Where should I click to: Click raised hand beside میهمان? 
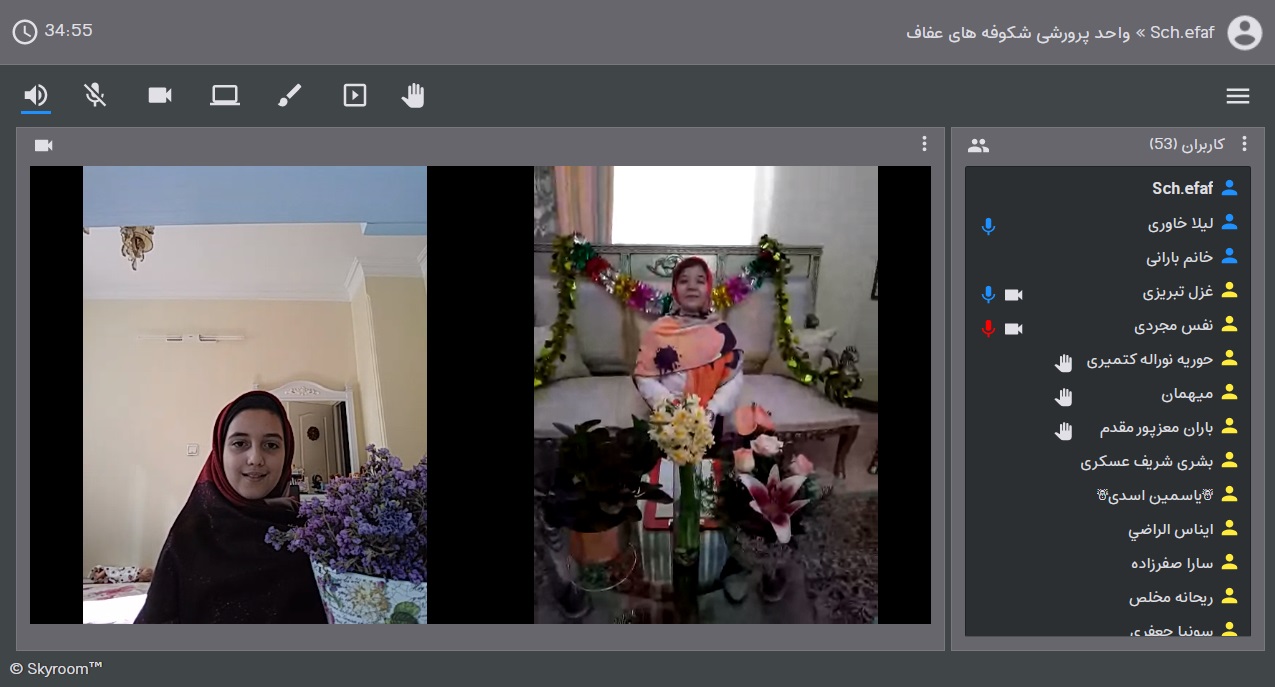(1064, 396)
